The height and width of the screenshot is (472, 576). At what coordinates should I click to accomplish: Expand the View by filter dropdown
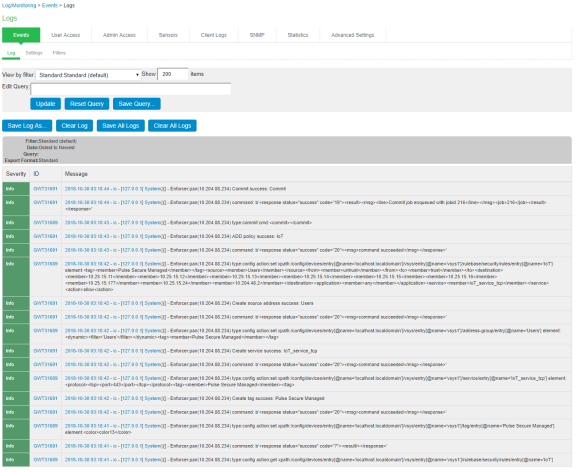click(x=88, y=75)
